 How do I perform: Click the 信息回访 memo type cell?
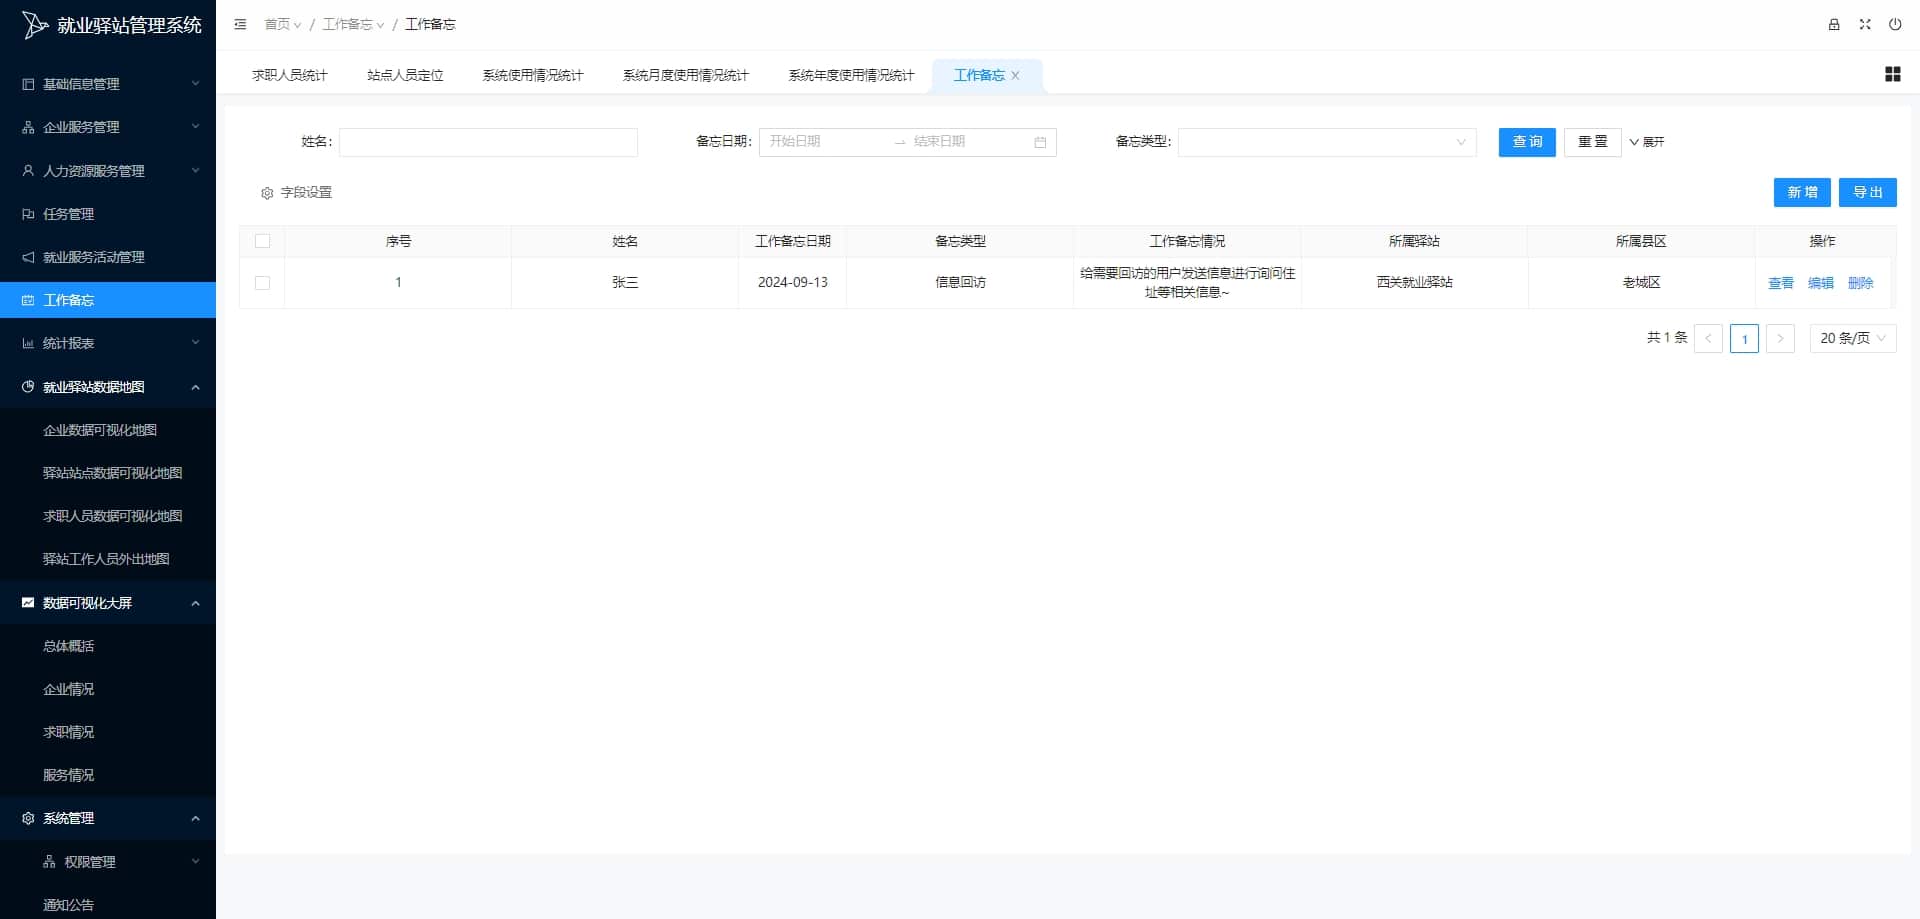(x=960, y=282)
